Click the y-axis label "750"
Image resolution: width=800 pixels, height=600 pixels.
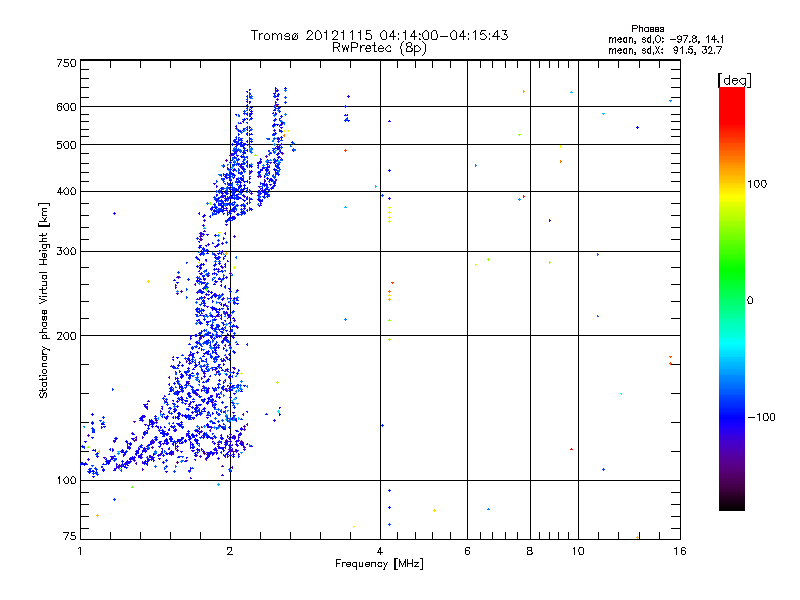[66, 63]
